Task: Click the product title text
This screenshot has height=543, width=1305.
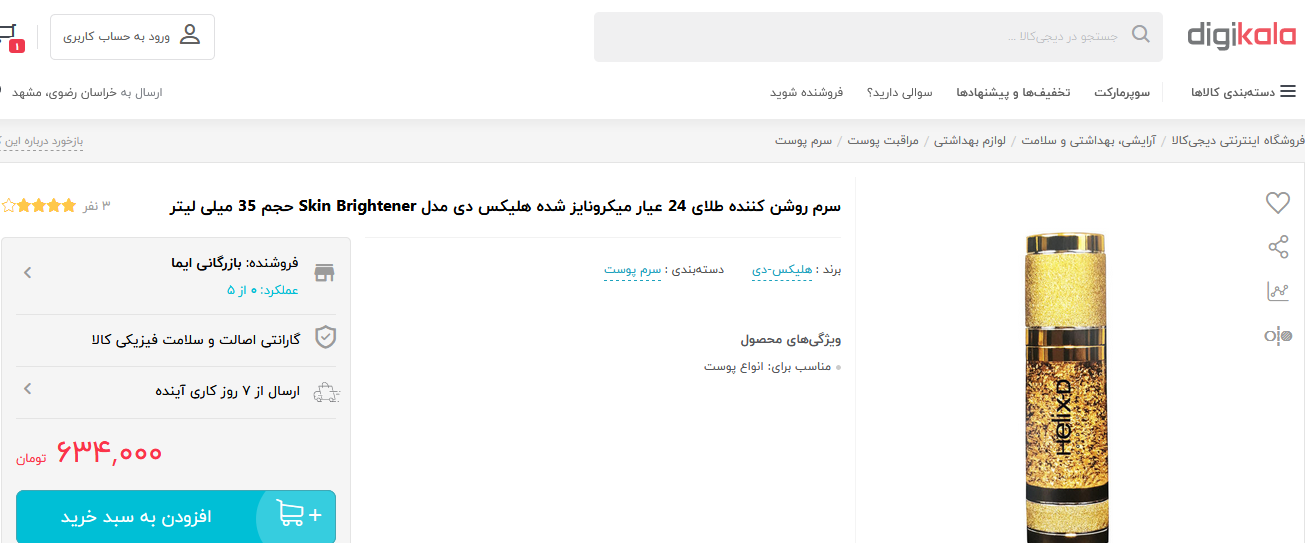Action: tap(505, 207)
